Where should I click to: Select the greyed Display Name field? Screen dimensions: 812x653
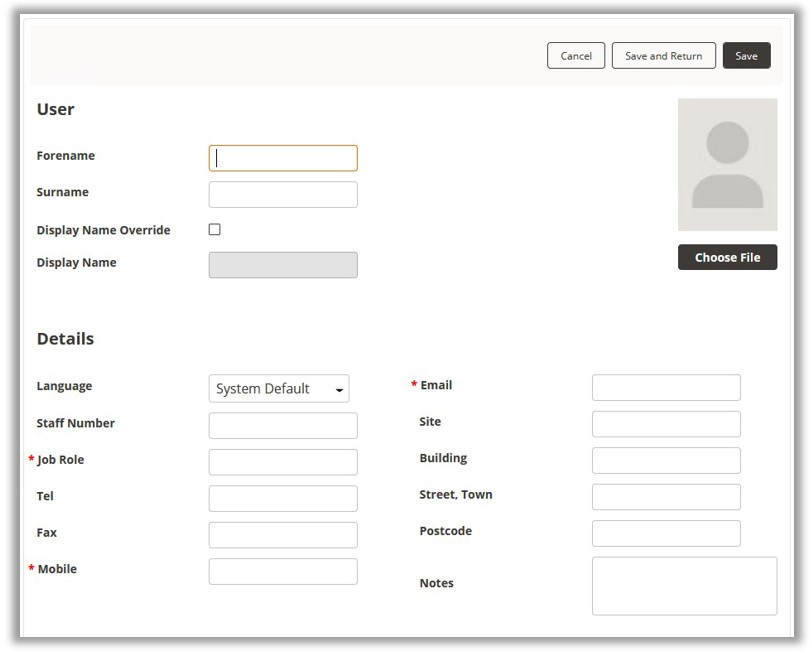tap(283, 265)
